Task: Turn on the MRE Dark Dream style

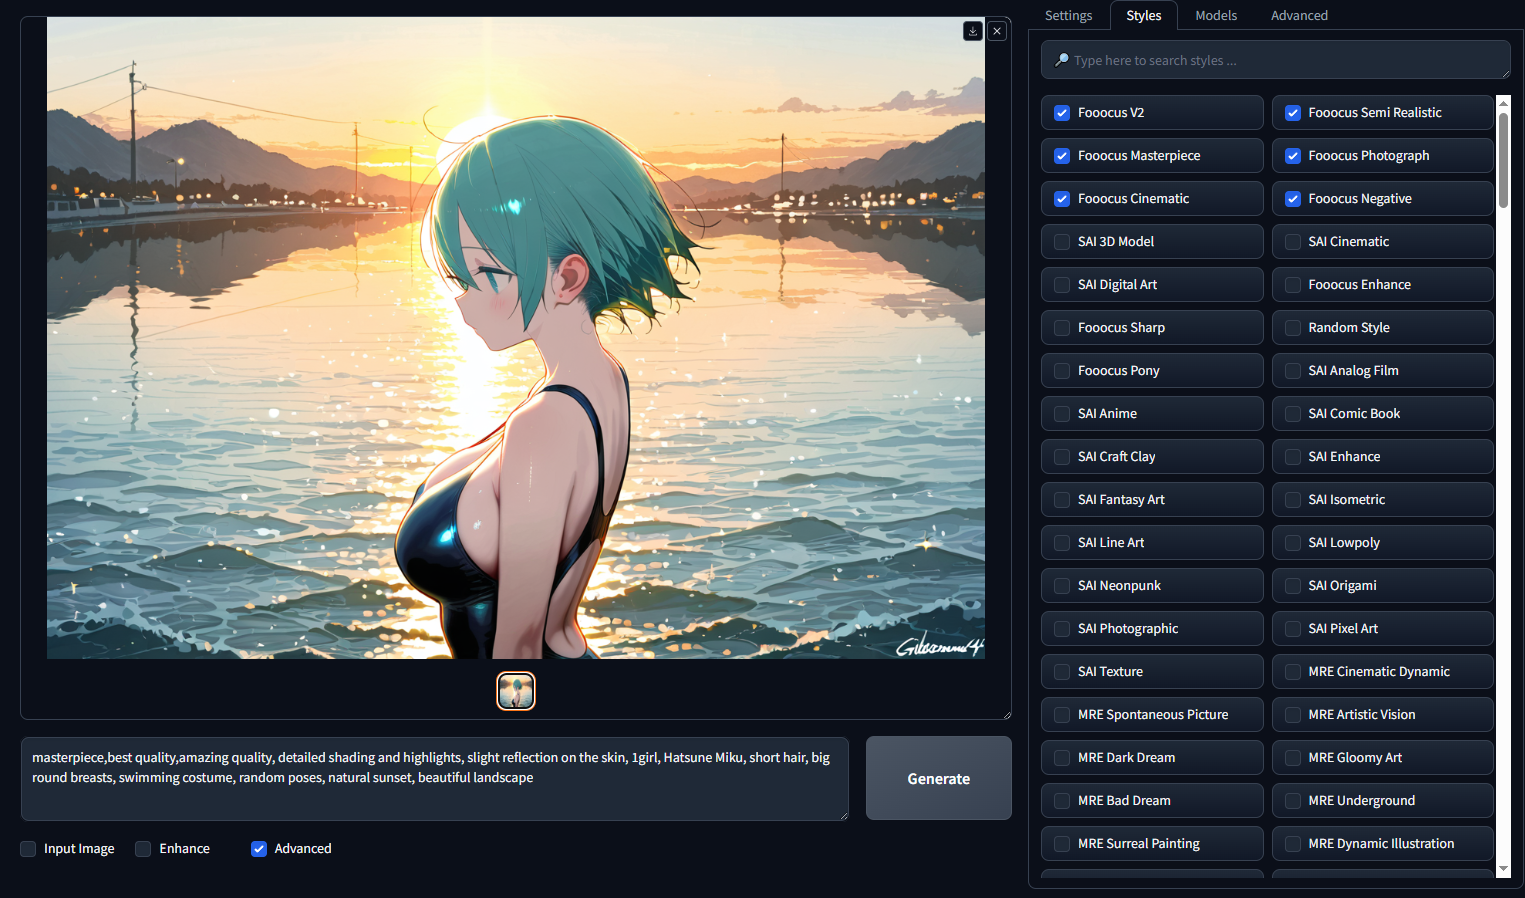Action: [x=1062, y=758]
